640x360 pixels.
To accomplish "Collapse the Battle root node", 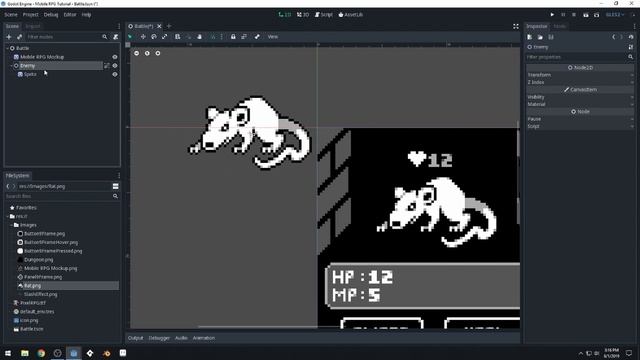I will 7,48.
